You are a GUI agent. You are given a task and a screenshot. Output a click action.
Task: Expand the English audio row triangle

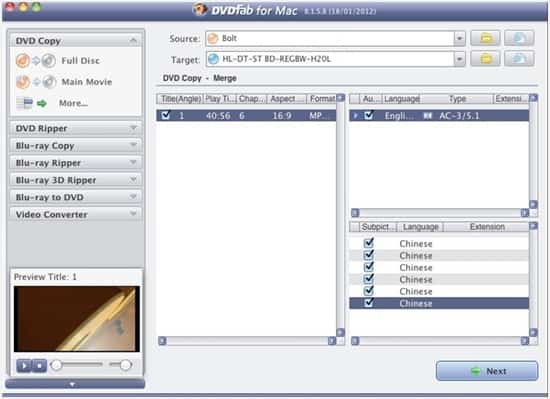coord(356,115)
